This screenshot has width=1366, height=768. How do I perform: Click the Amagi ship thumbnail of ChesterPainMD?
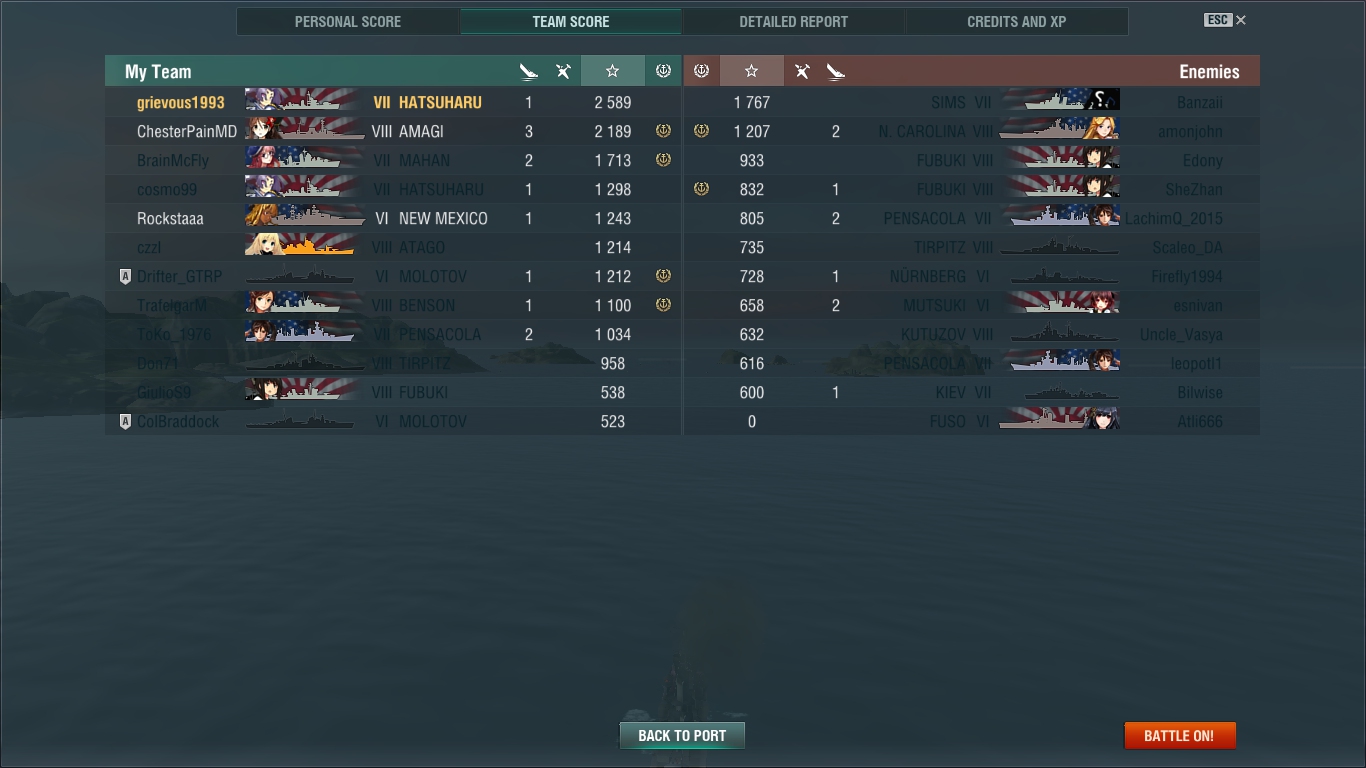point(304,131)
